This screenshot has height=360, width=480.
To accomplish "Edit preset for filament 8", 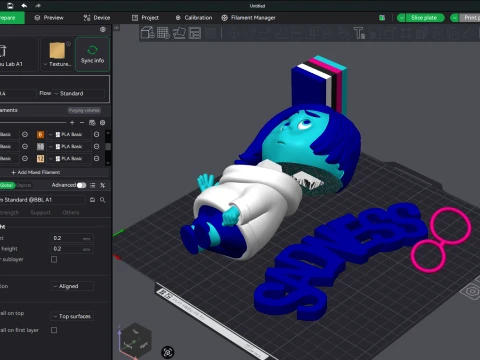I will pos(97,134).
